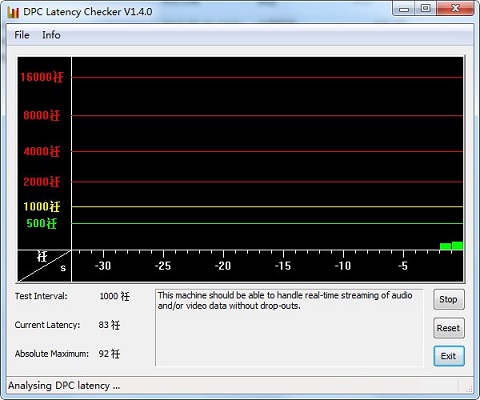Click the window resize grip in status bar
This screenshot has height=400, width=480.
[x=470, y=389]
